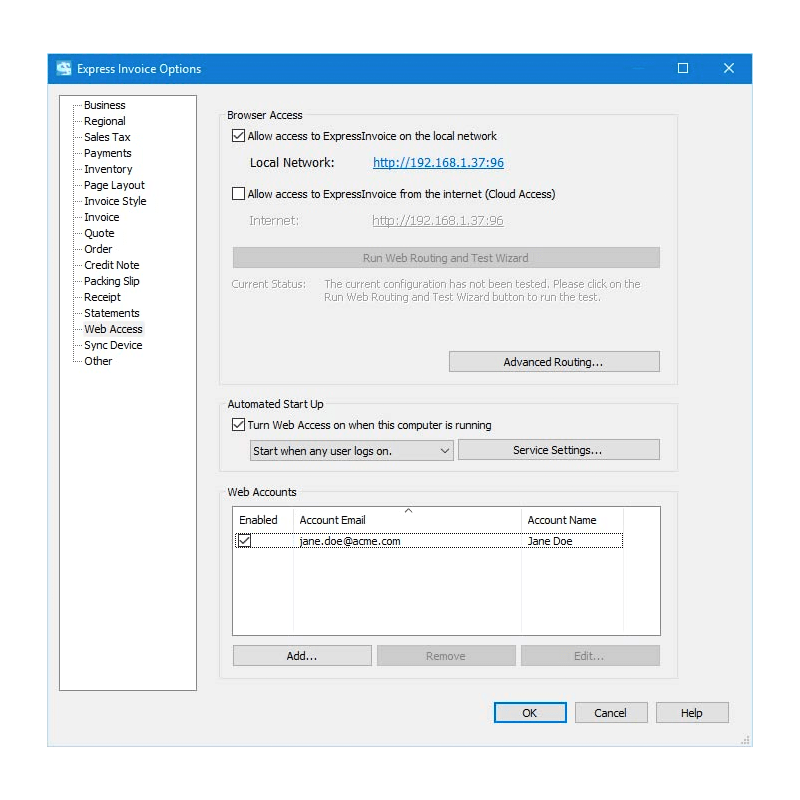This screenshot has width=800, height=800.
Task: Select the Invoice options item
Action: [x=102, y=217]
